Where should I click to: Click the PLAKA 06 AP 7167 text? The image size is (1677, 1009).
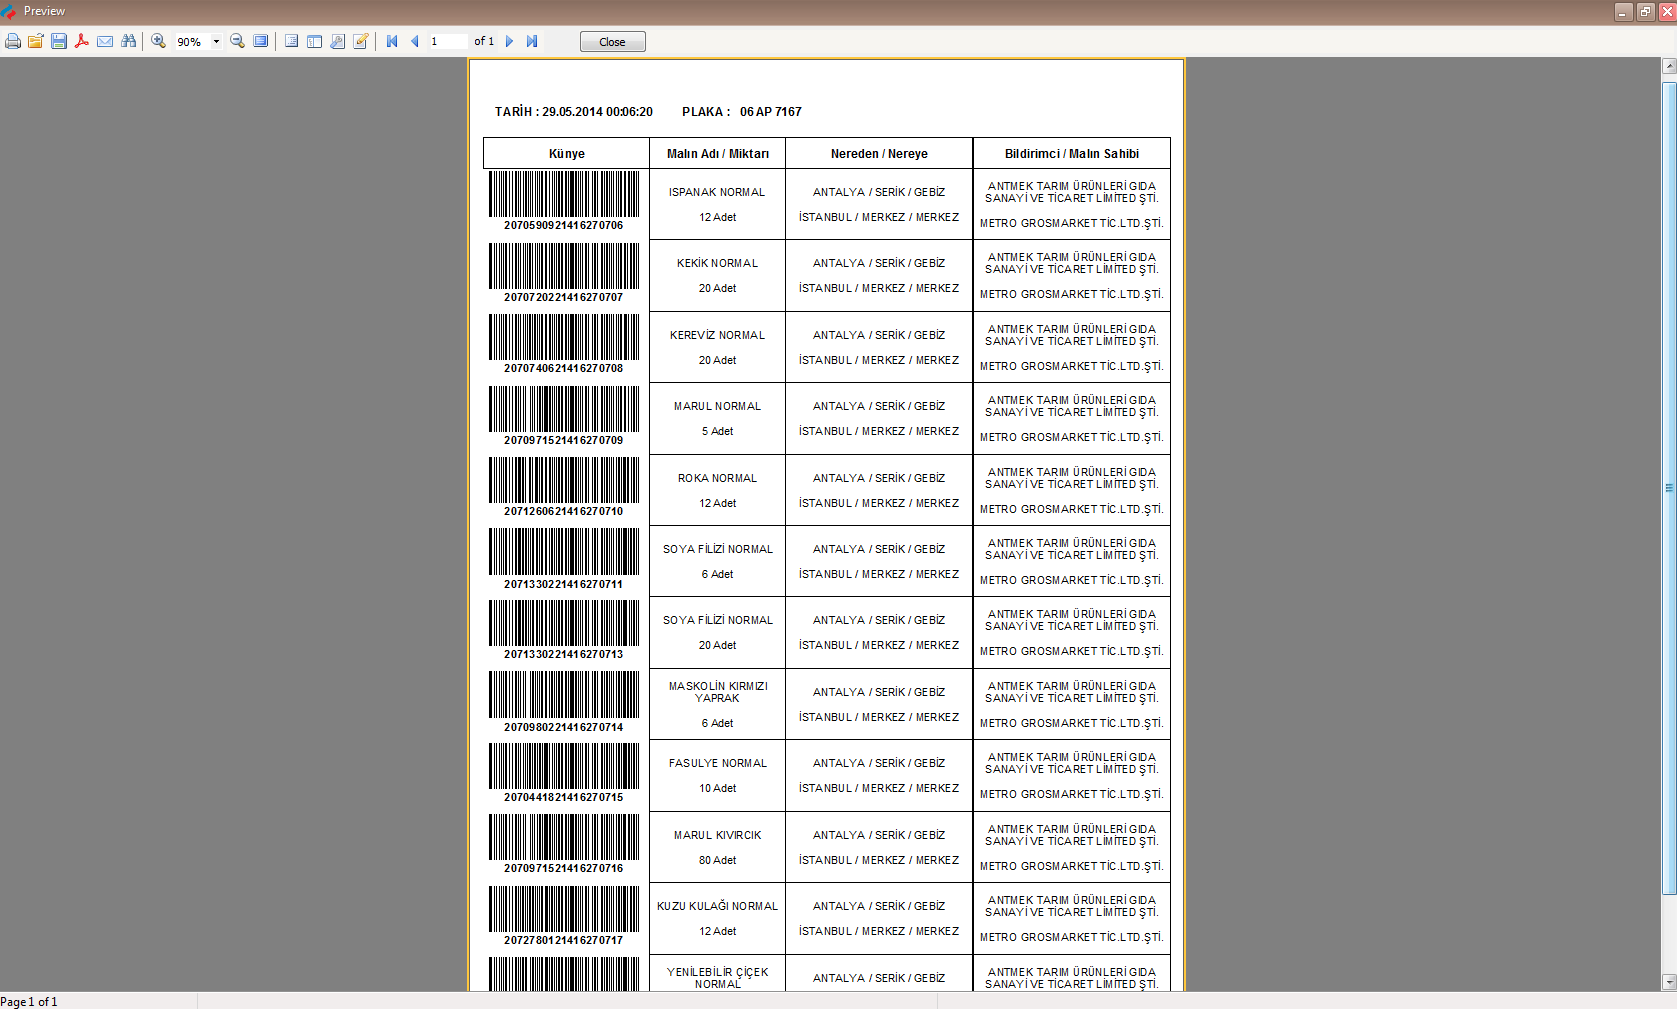point(741,112)
